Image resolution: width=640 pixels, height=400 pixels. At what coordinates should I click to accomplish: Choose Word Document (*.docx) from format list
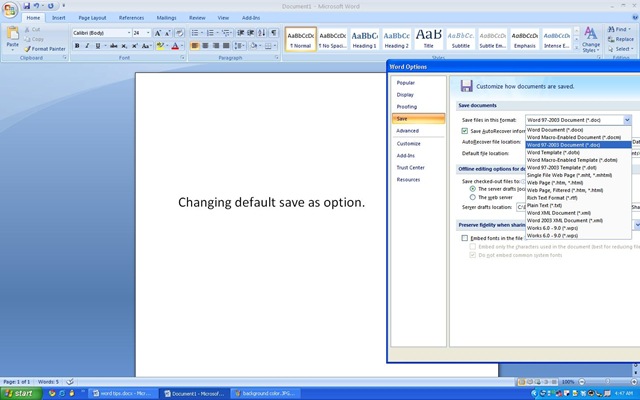[578, 130]
